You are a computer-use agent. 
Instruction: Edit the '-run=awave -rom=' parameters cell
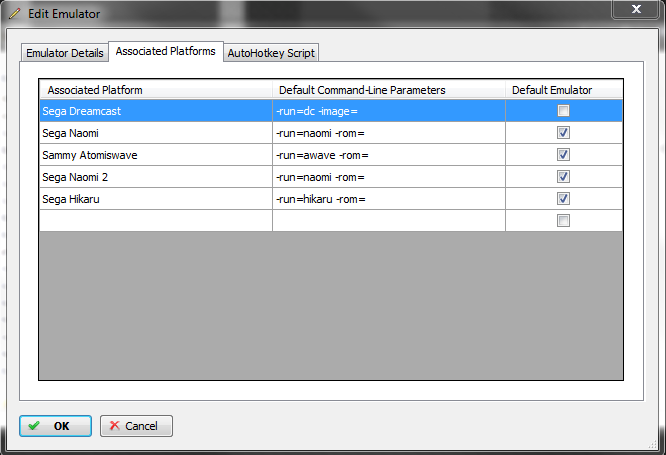tap(389, 155)
